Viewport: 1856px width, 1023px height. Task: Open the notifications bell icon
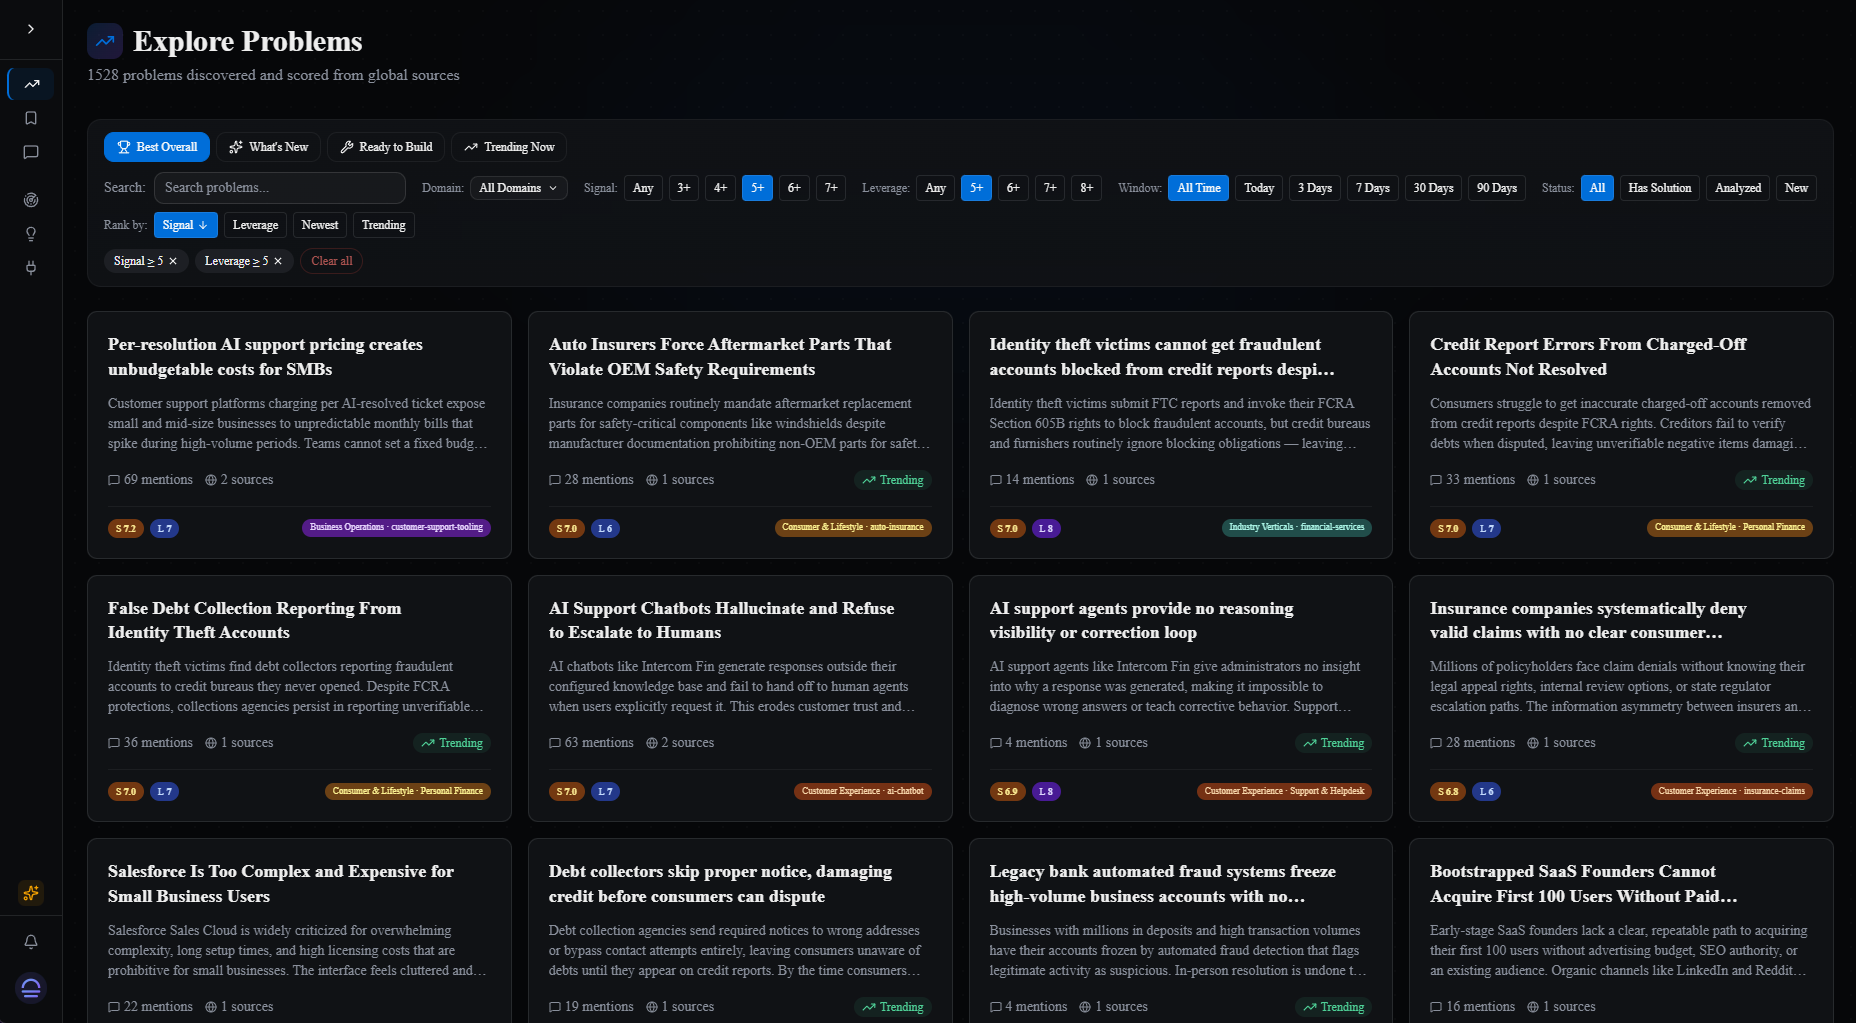[x=31, y=942]
